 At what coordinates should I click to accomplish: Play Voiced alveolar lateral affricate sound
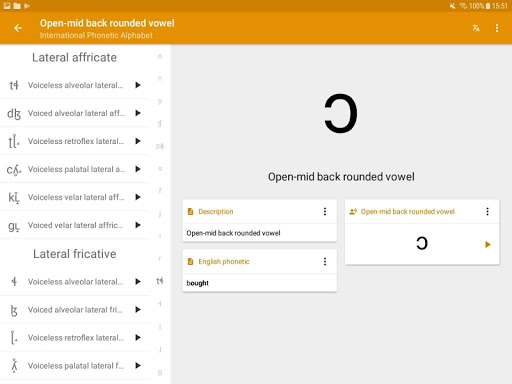(138, 113)
